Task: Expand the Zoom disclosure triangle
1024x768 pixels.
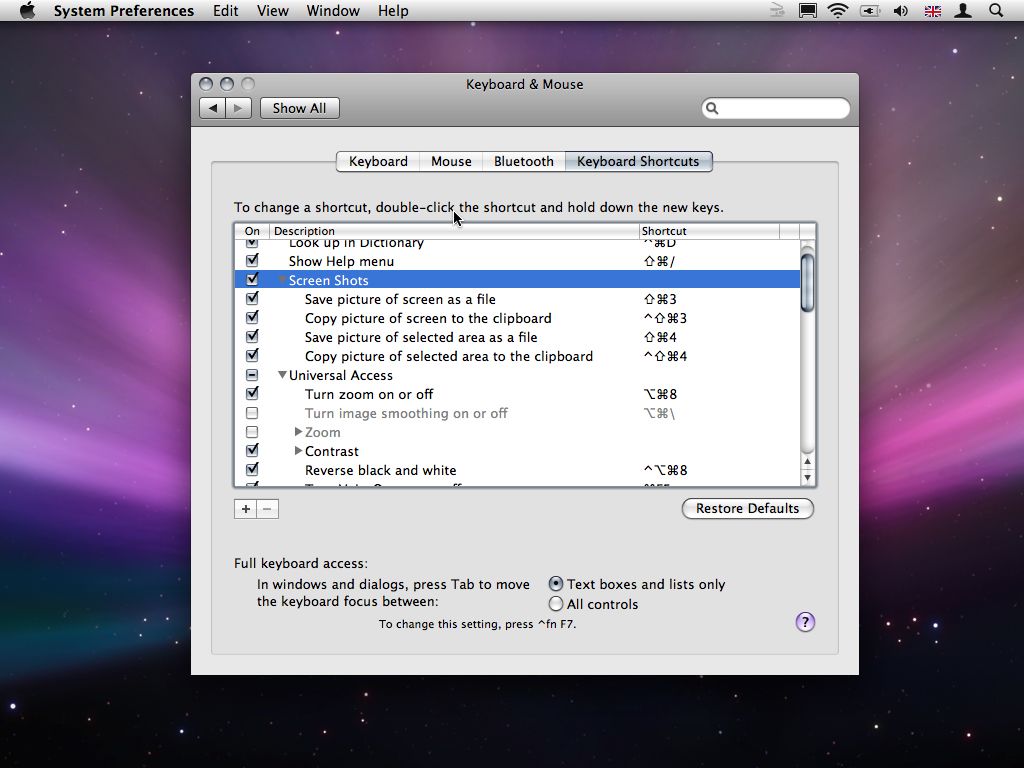Action: [298, 432]
